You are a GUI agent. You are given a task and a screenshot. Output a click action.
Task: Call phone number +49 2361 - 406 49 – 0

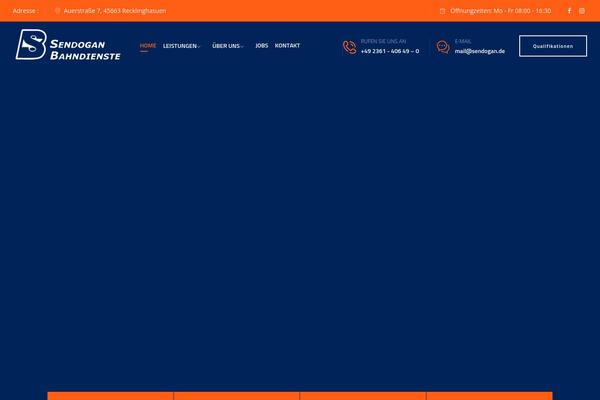tap(390, 51)
